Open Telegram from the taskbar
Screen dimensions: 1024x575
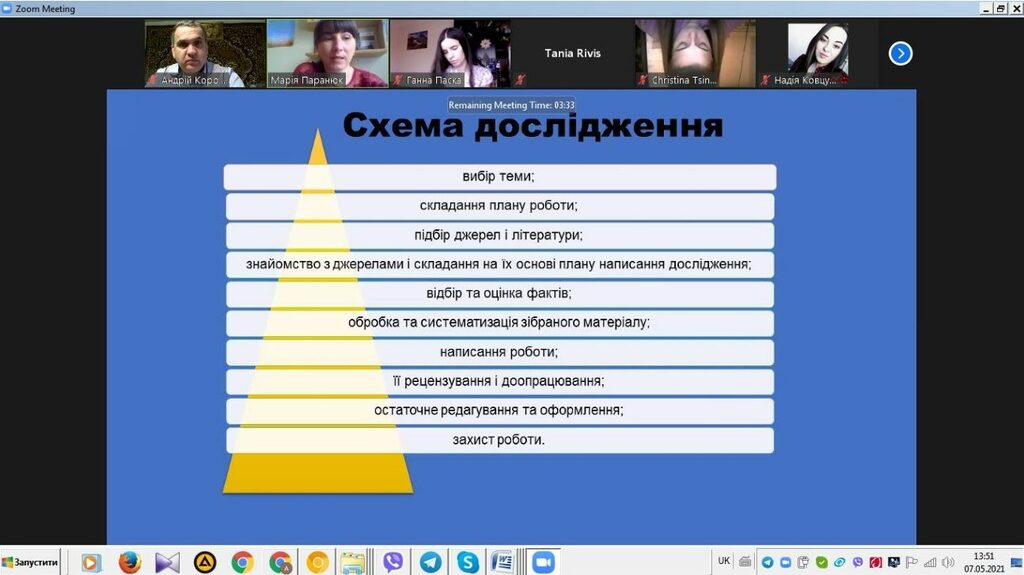(x=430, y=562)
